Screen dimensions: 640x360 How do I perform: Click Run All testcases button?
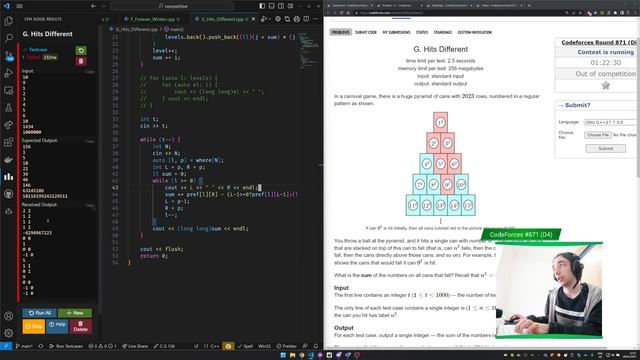[x=40, y=313]
